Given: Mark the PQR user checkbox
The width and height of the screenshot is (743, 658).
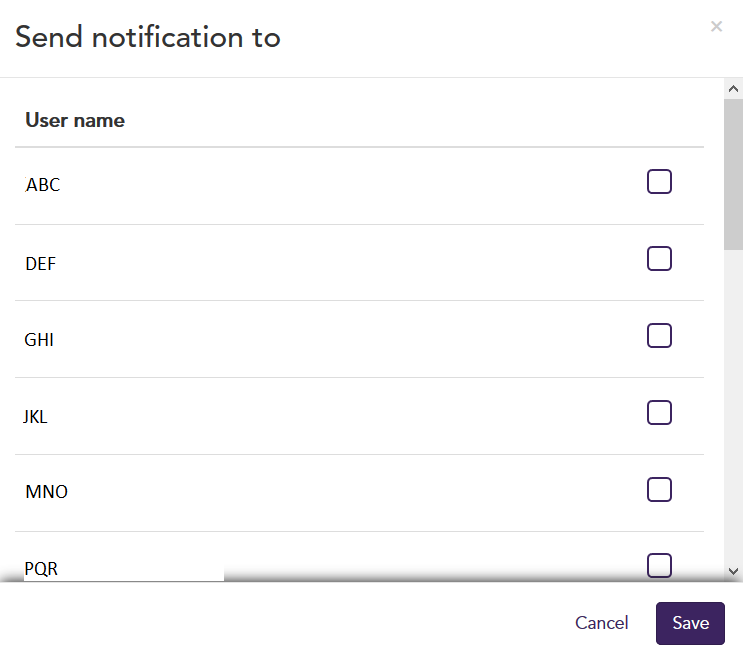Looking at the screenshot, I should click(659, 565).
